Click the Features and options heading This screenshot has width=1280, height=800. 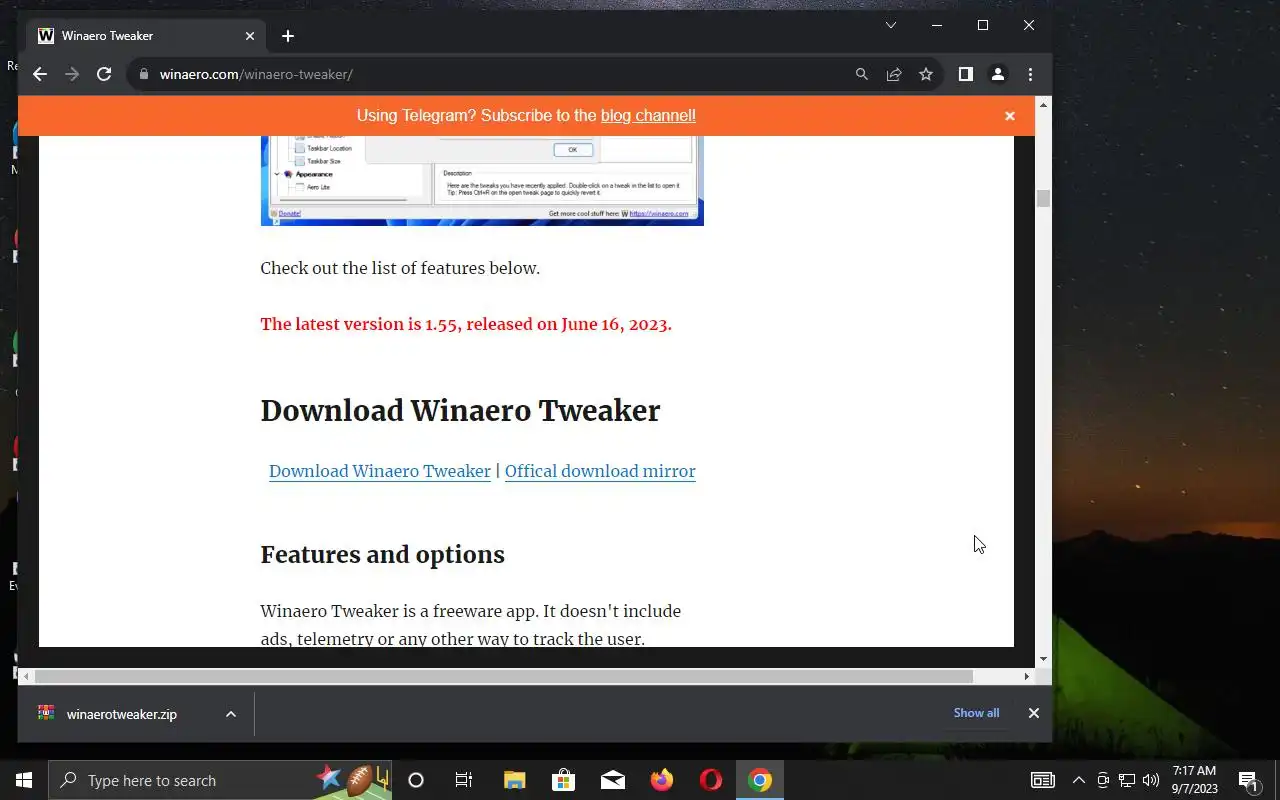[x=383, y=555]
